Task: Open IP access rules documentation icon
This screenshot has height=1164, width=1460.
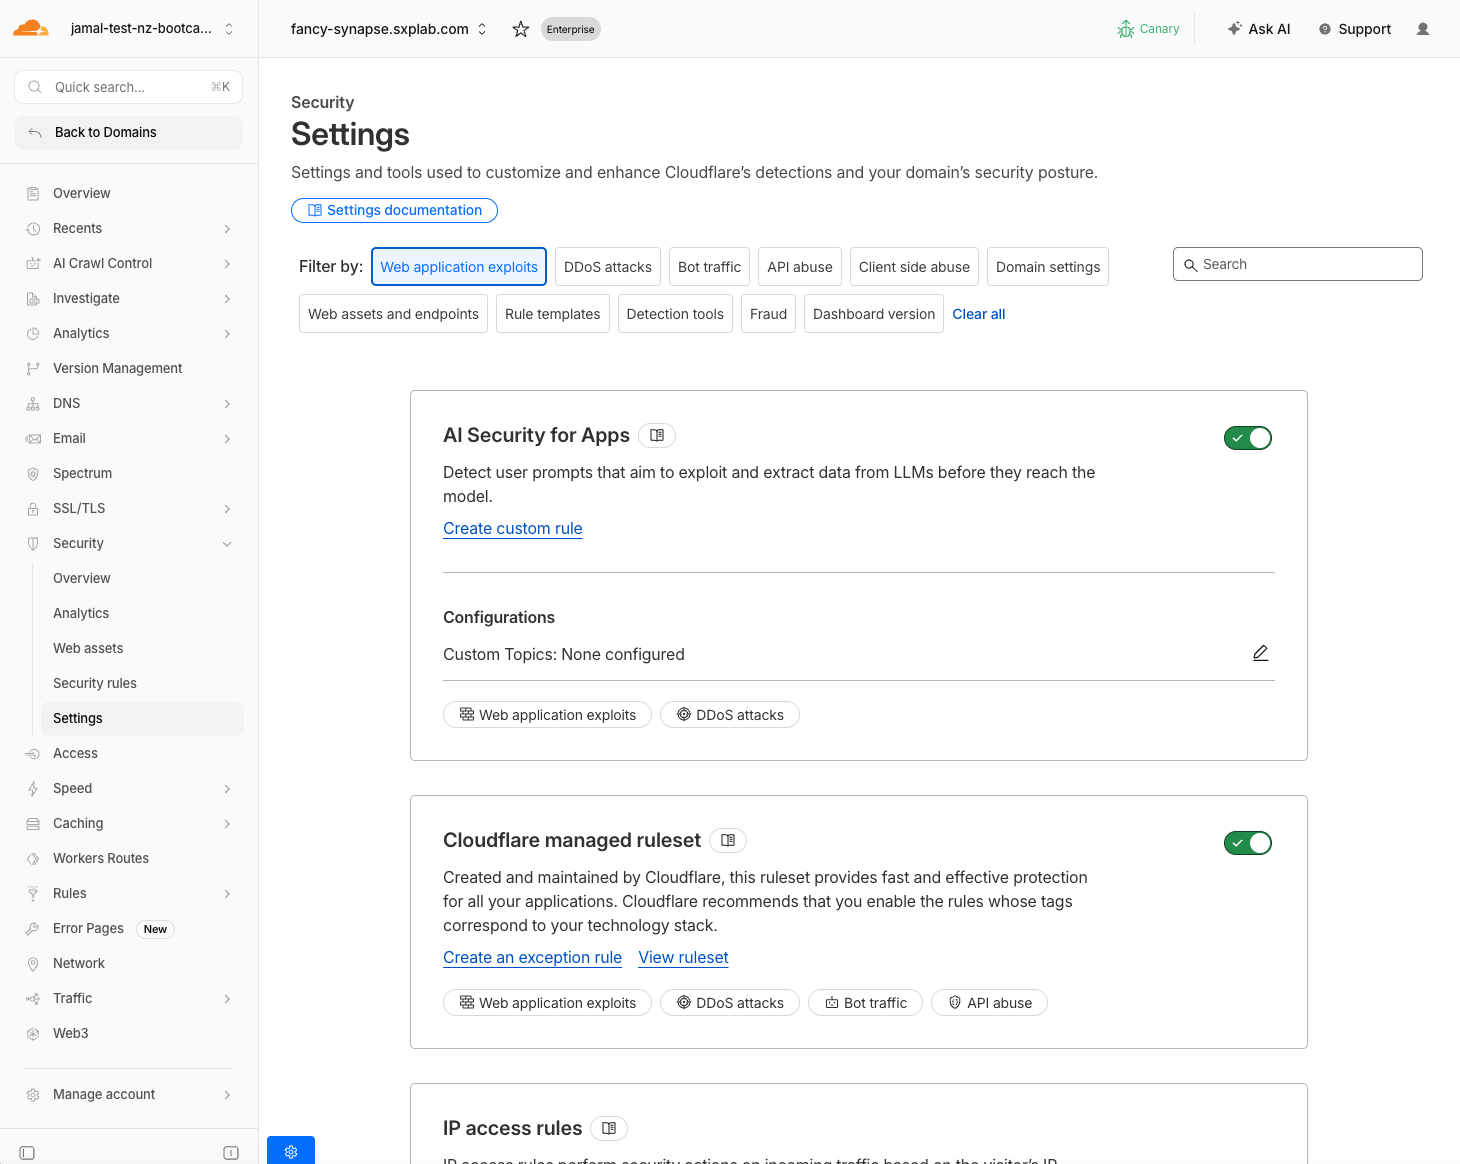Action: (x=609, y=1128)
